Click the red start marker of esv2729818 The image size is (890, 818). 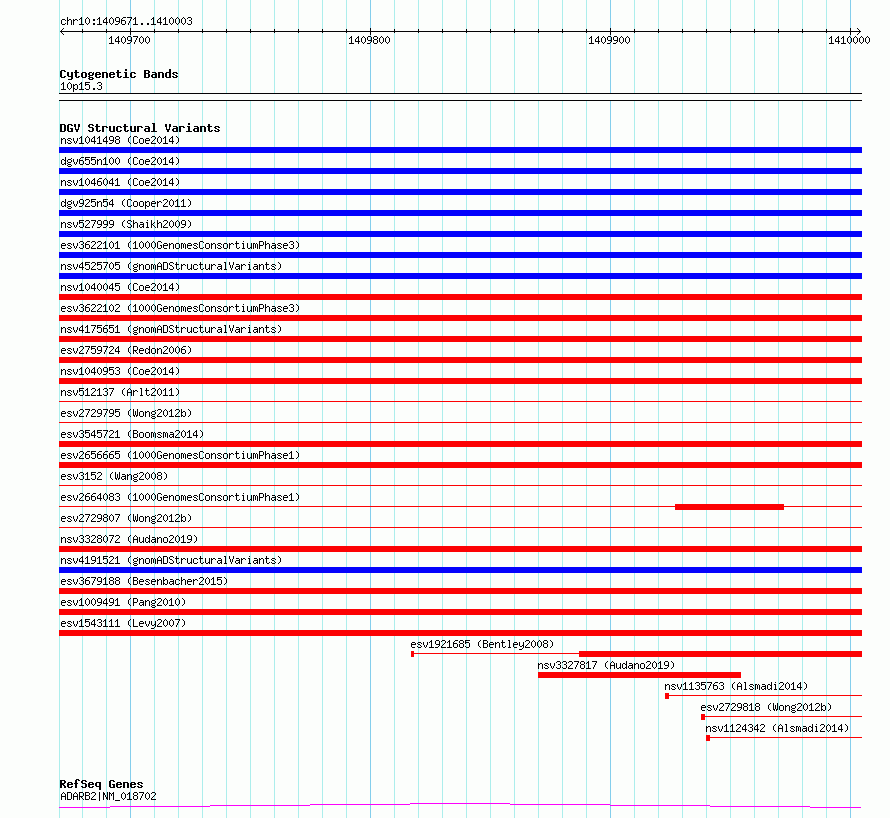click(x=703, y=717)
